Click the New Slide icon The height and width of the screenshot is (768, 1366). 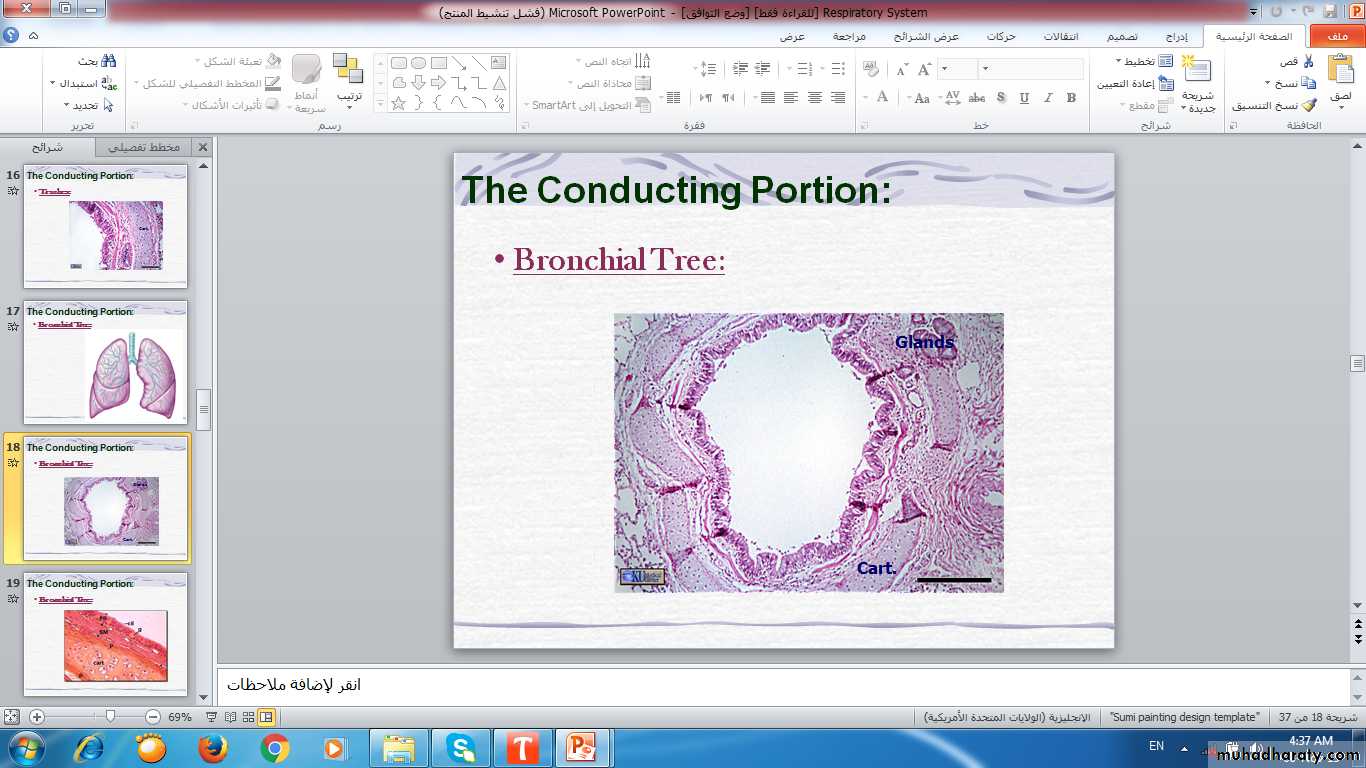pyautogui.click(x=1196, y=70)
